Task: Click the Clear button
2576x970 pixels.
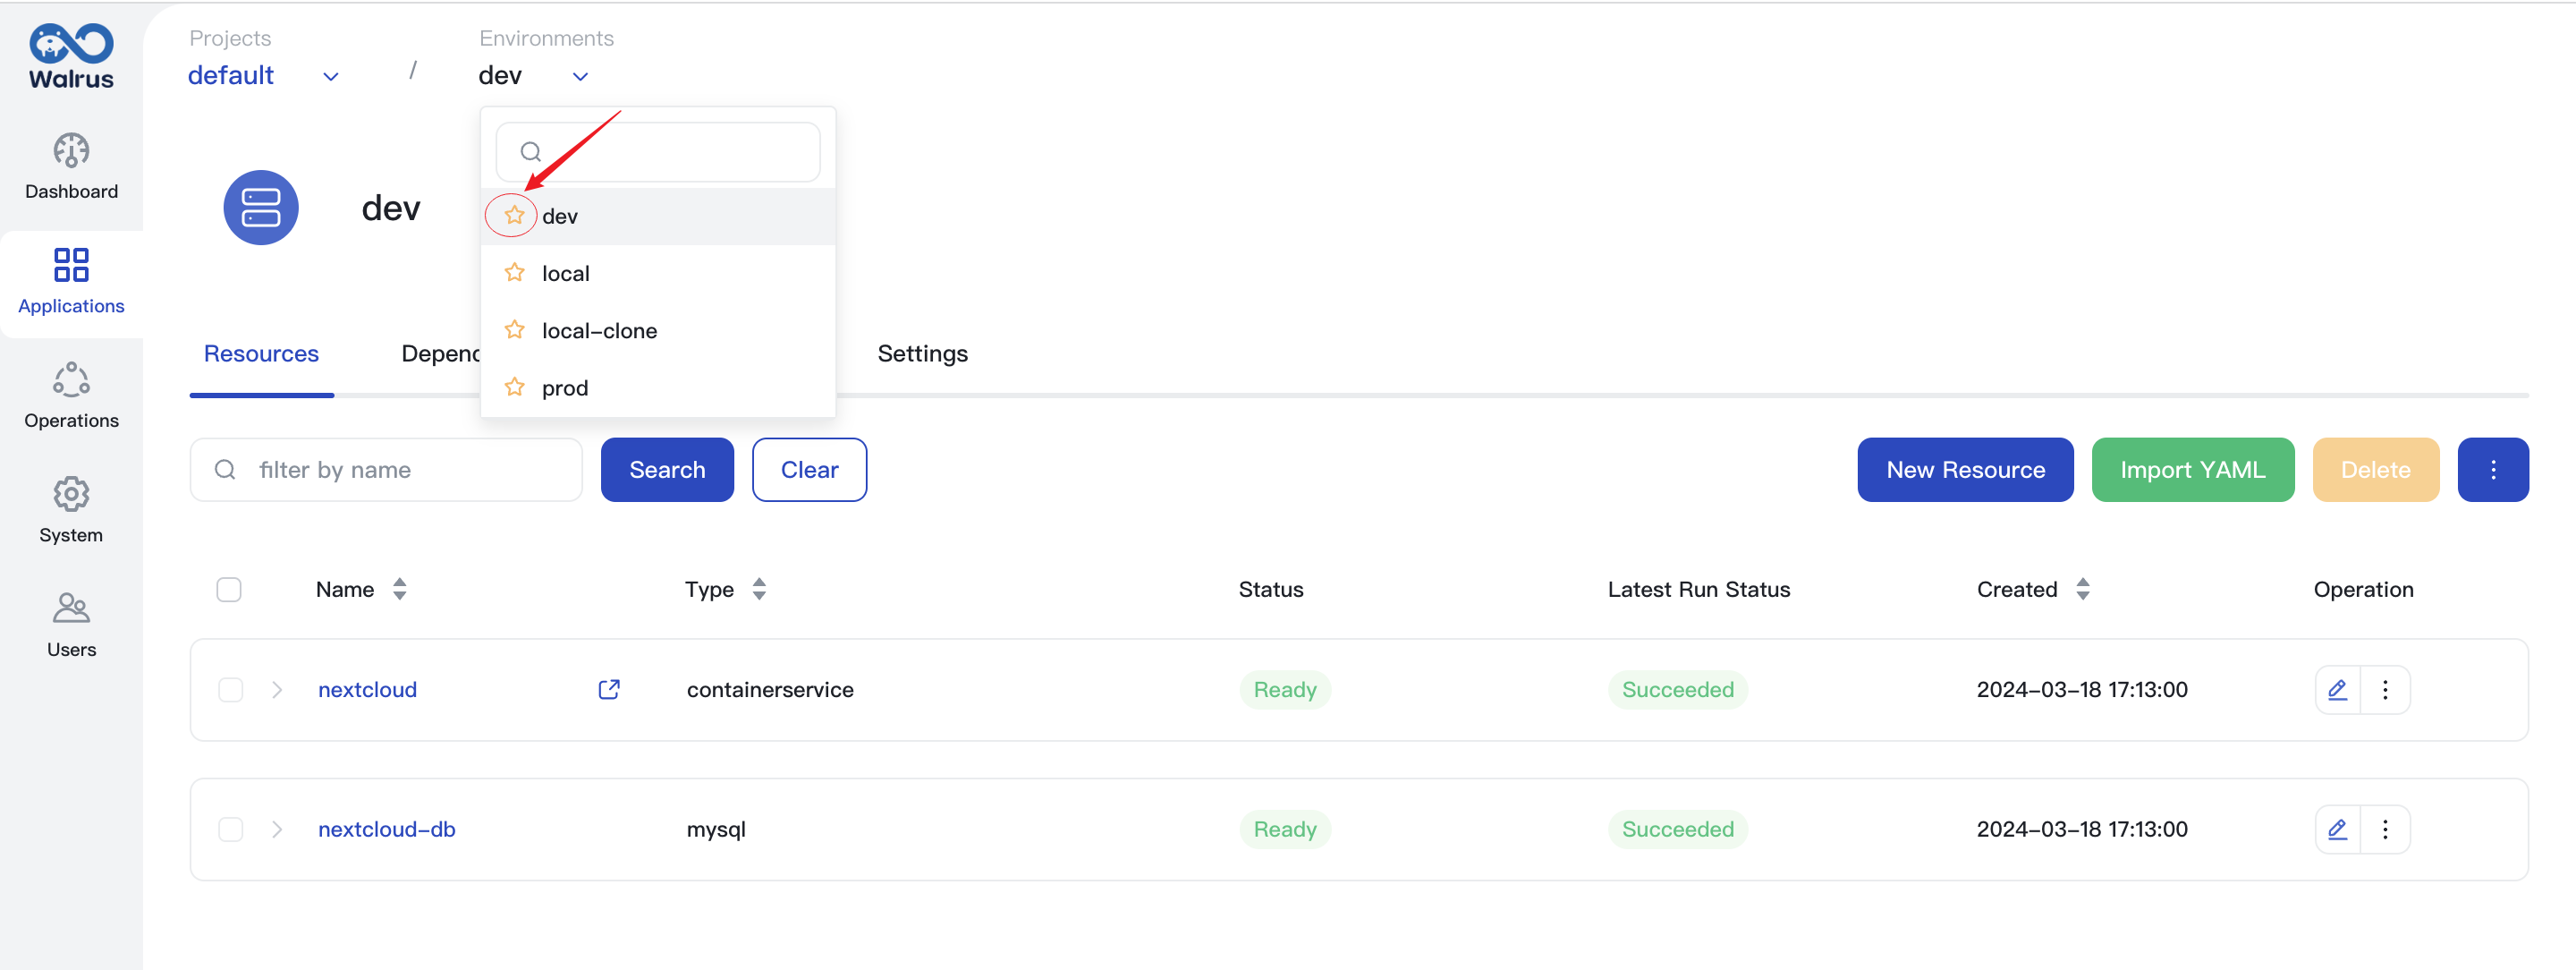Action: pos(809,470)
